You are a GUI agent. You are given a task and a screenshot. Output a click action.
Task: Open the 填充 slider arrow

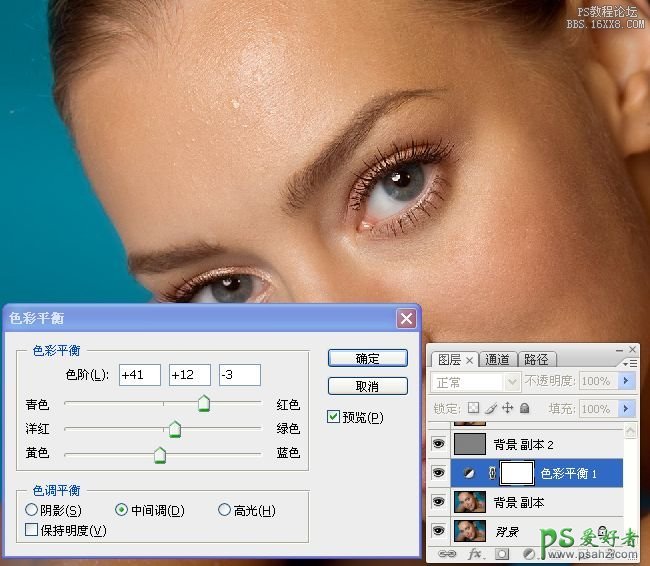(x=626, y=409)
